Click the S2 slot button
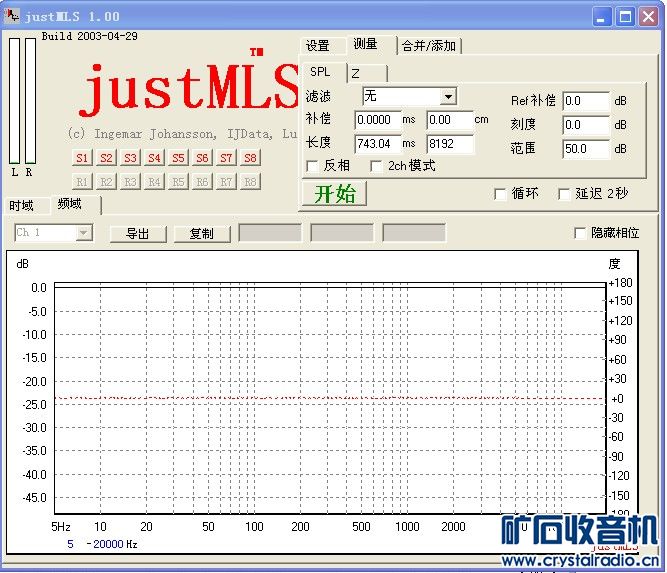The width and height of the screenshot is (667, 573). point(106,158)
